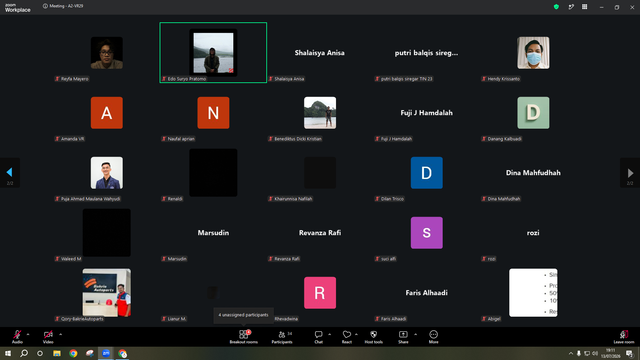Unmute microphone with the Audio button
Viewport: 640px width, 360px height.
[17, 337]
